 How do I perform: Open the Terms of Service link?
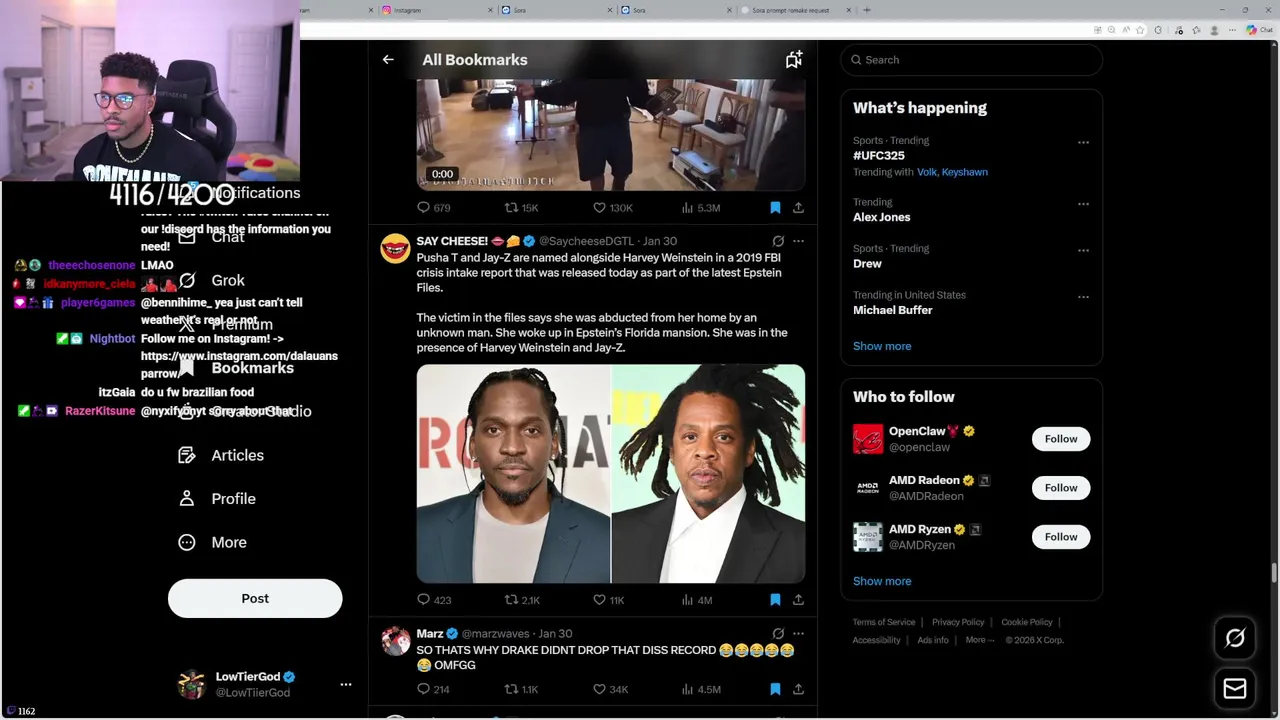884,622
